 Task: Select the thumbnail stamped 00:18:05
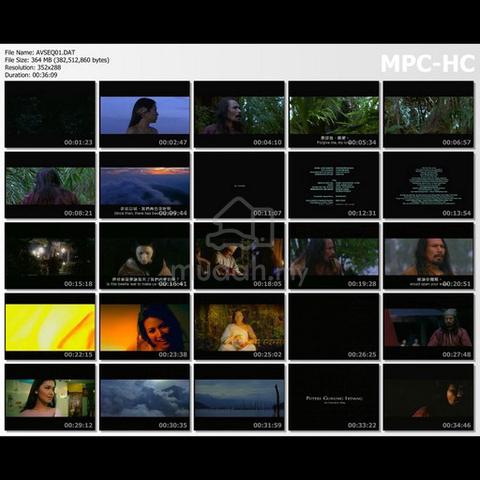[x=239, y=256]
